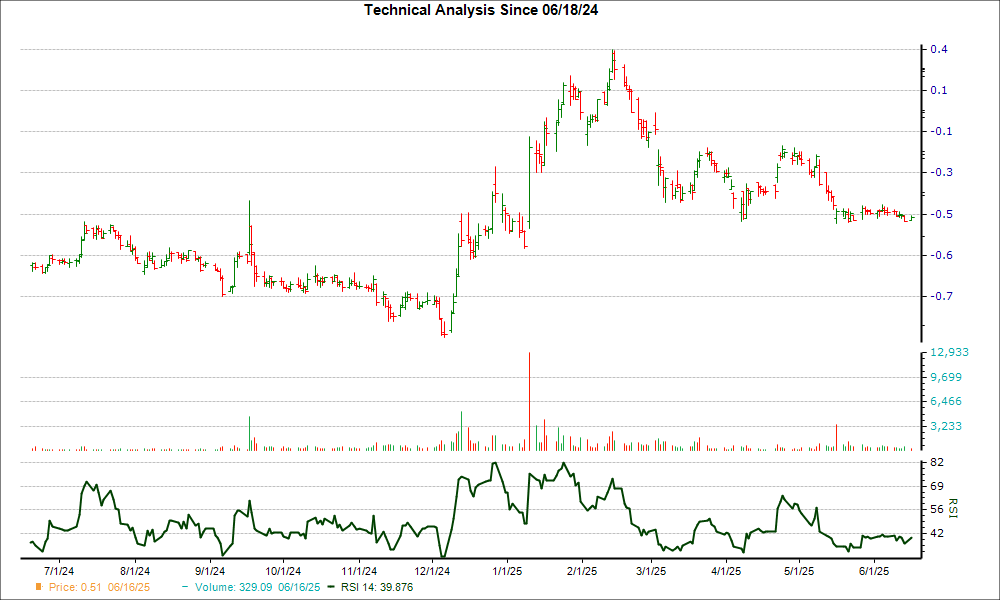Image resolution: width=1000 pixels, height=600 pixels.
Task: Select the 4/1/25 date axis label
Action: pos(726,571)
